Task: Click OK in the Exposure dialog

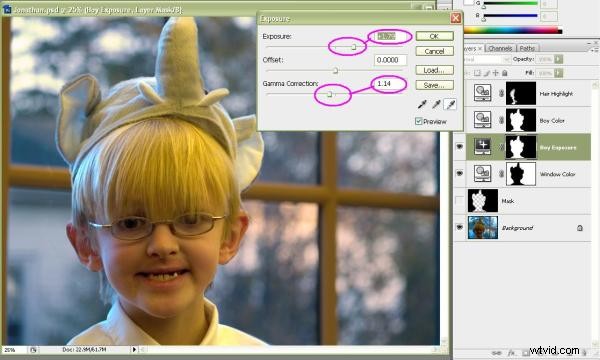Action: pos(434,36)
